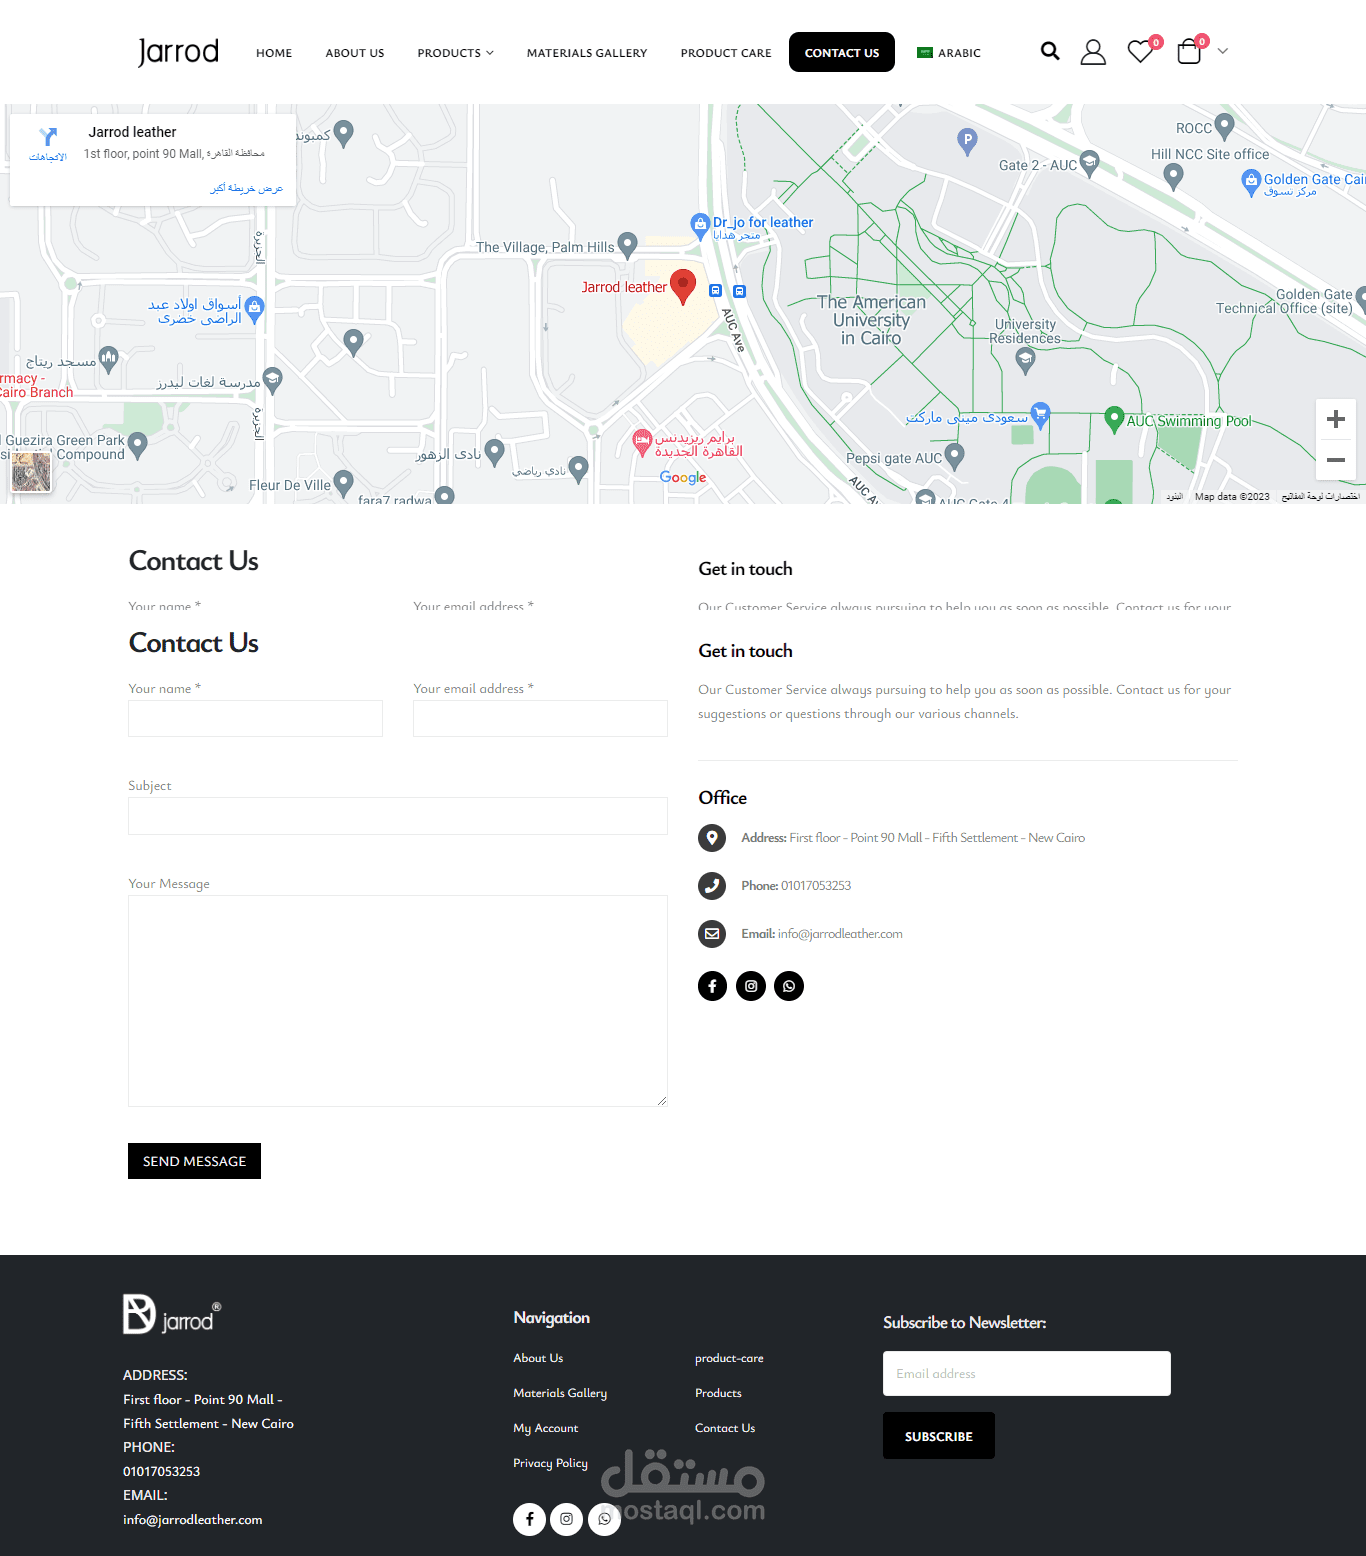
Task: Click the phone number 01017053253 in Office
Action: [x=816, y=886]
